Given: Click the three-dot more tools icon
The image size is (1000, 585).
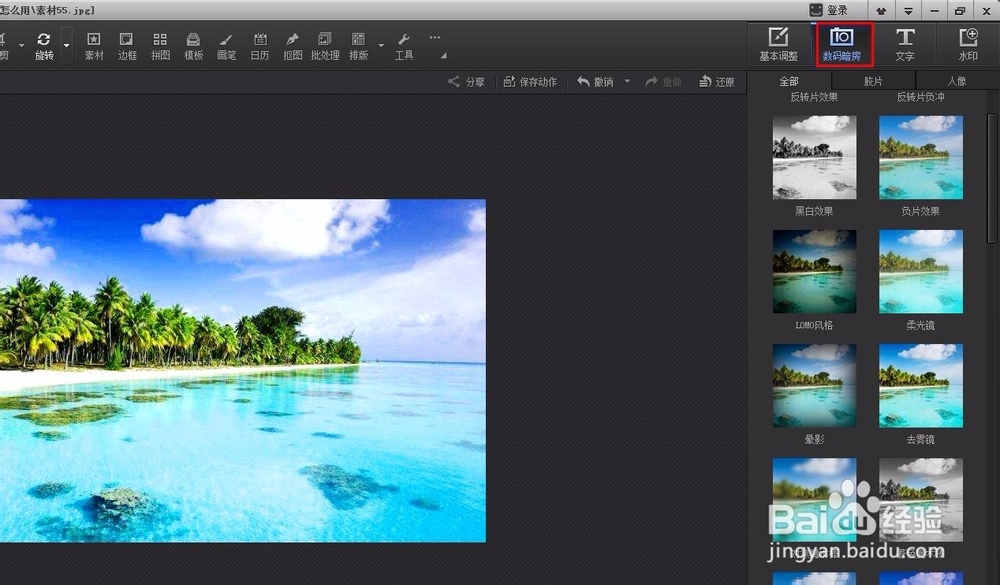Looking at the screenshot, I should pyautogui.click(x=435, y=38).
